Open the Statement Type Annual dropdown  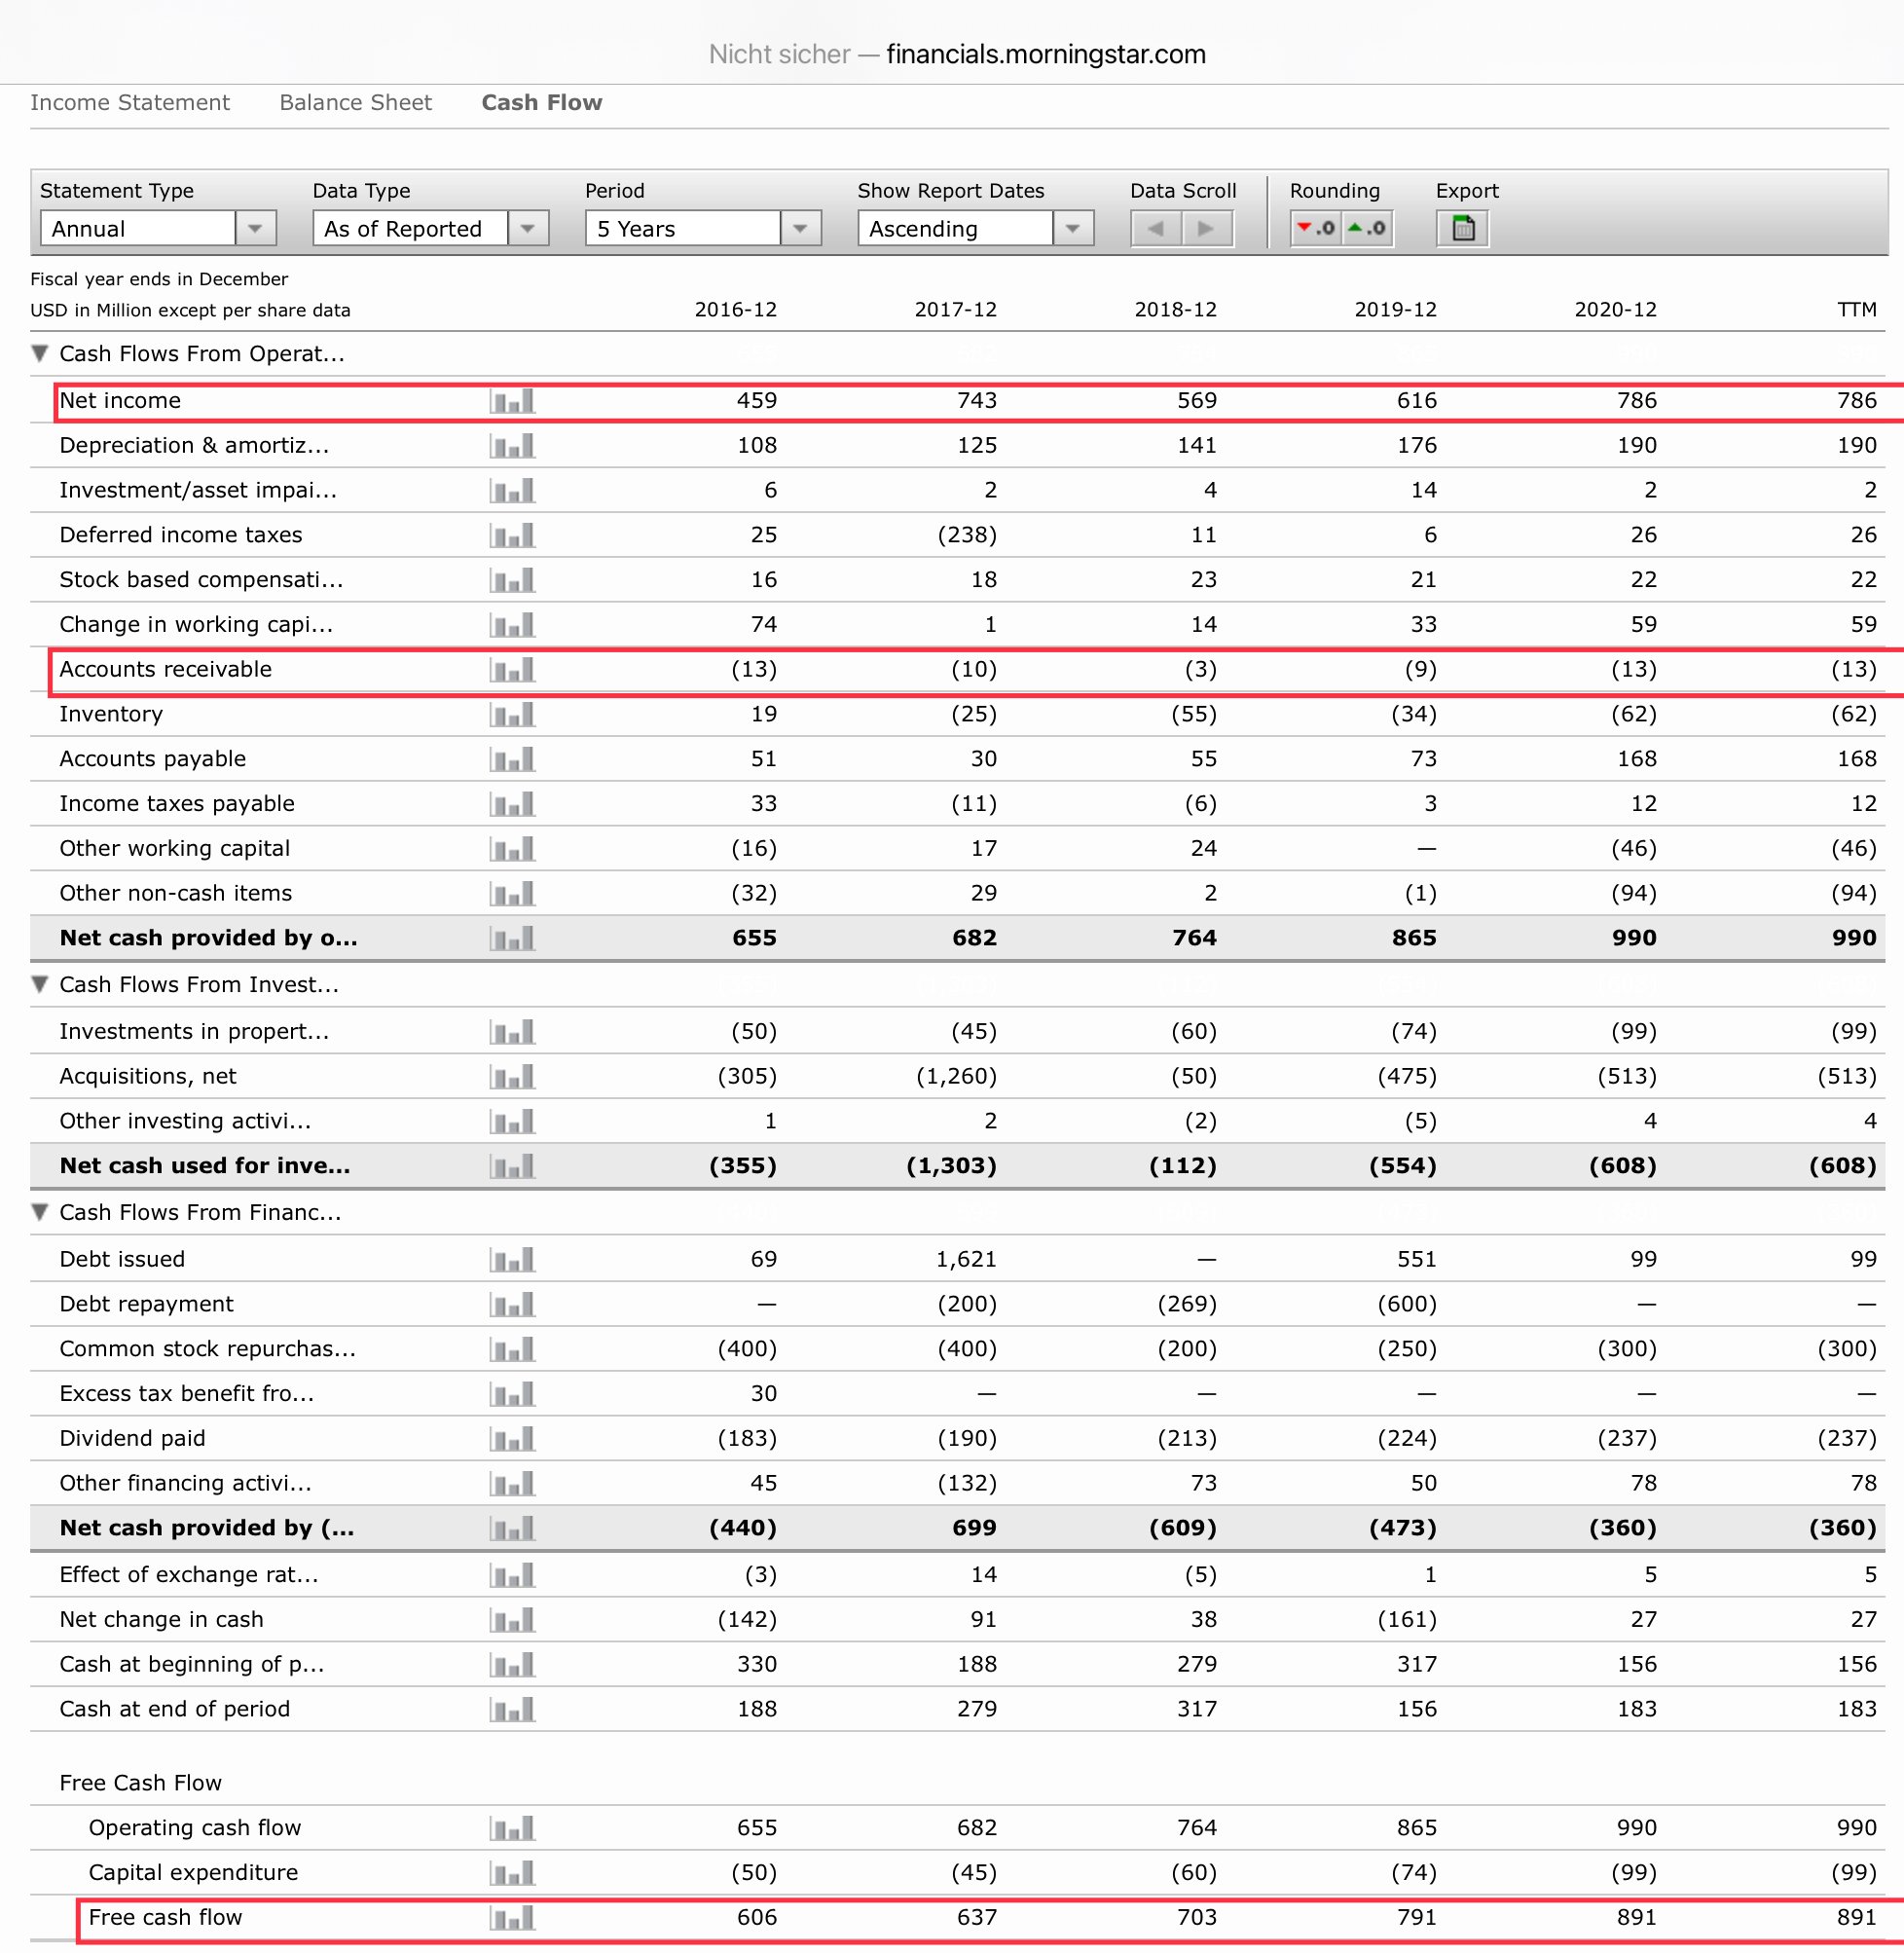pyautogui.click(x=255, y=228)
